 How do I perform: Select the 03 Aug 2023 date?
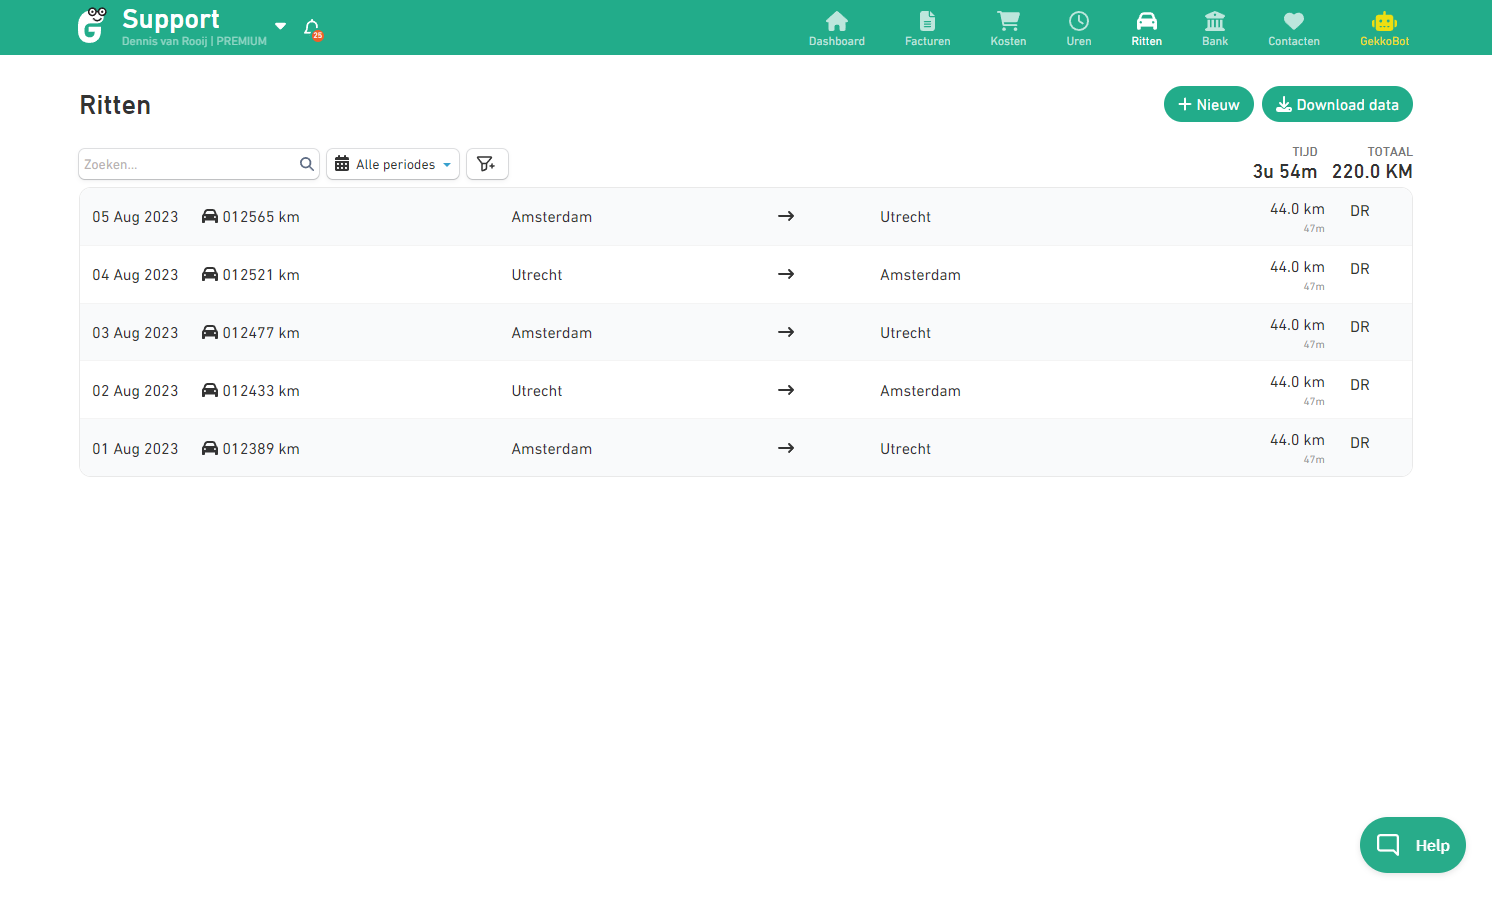[x=136, y=333]
